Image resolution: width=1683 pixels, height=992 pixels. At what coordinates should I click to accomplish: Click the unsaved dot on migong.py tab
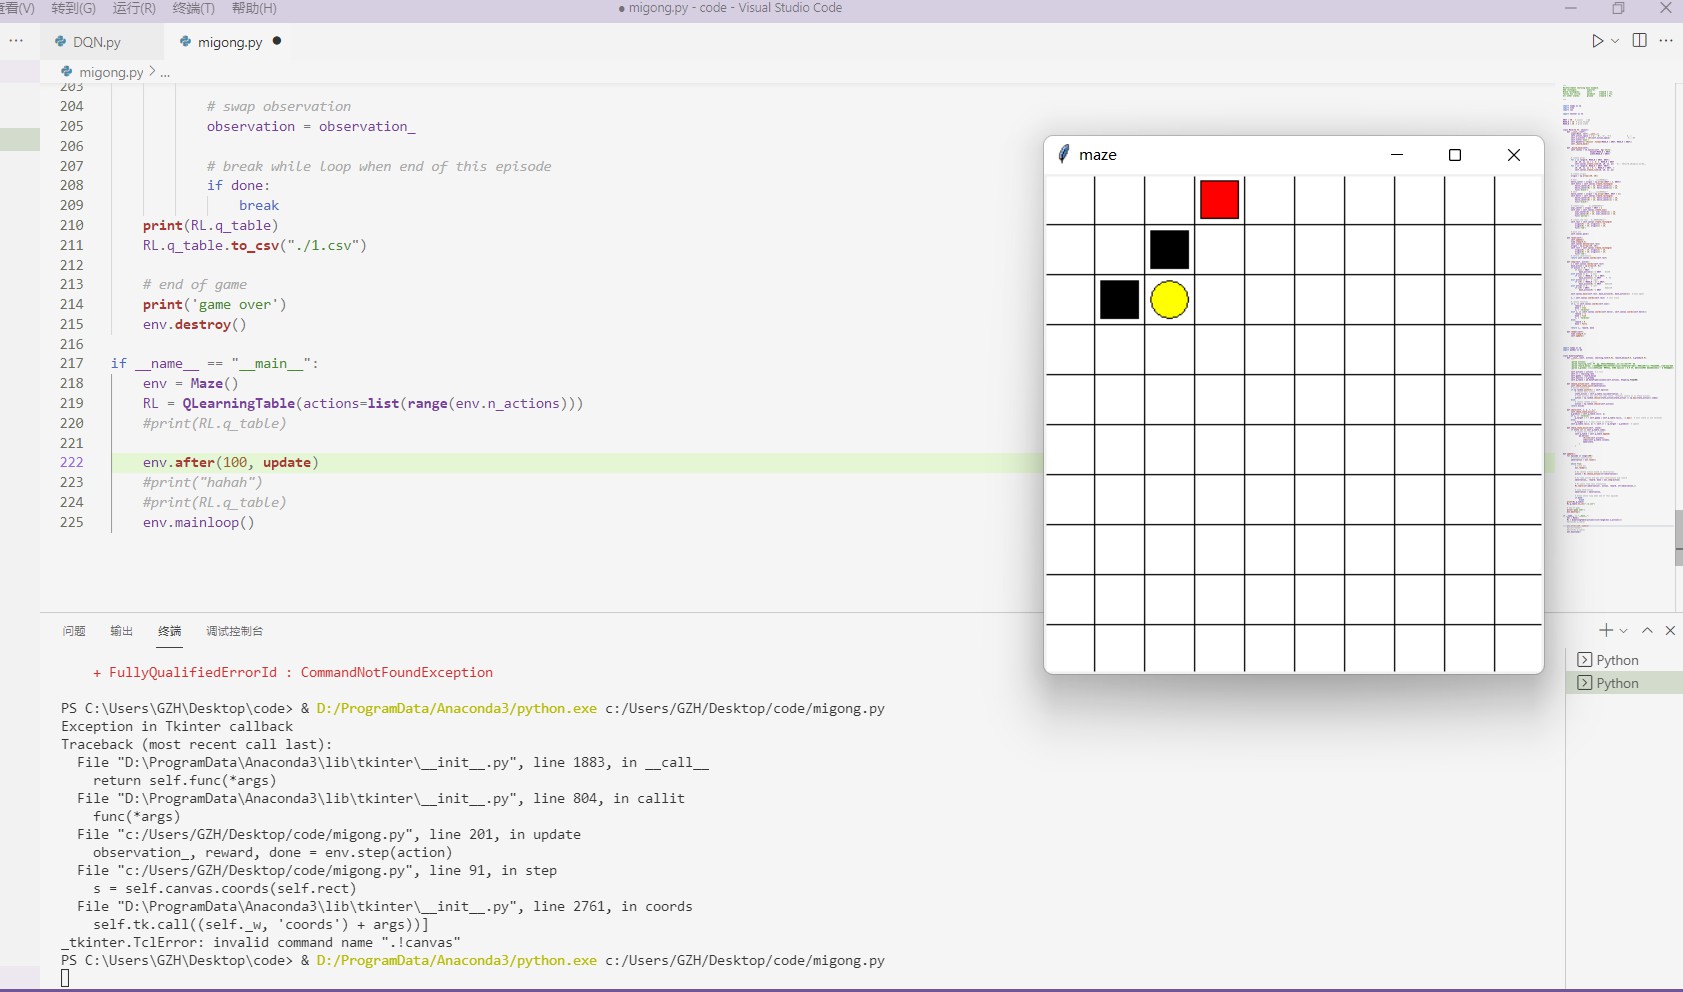277,41
